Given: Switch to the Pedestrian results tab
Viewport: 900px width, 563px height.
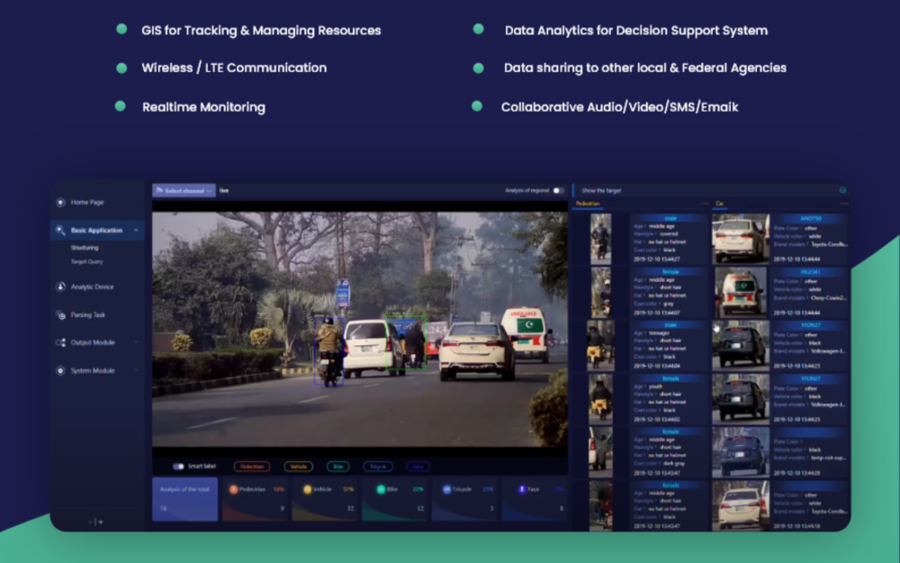Looking at the screenshot, I should (x=588, y=204).
